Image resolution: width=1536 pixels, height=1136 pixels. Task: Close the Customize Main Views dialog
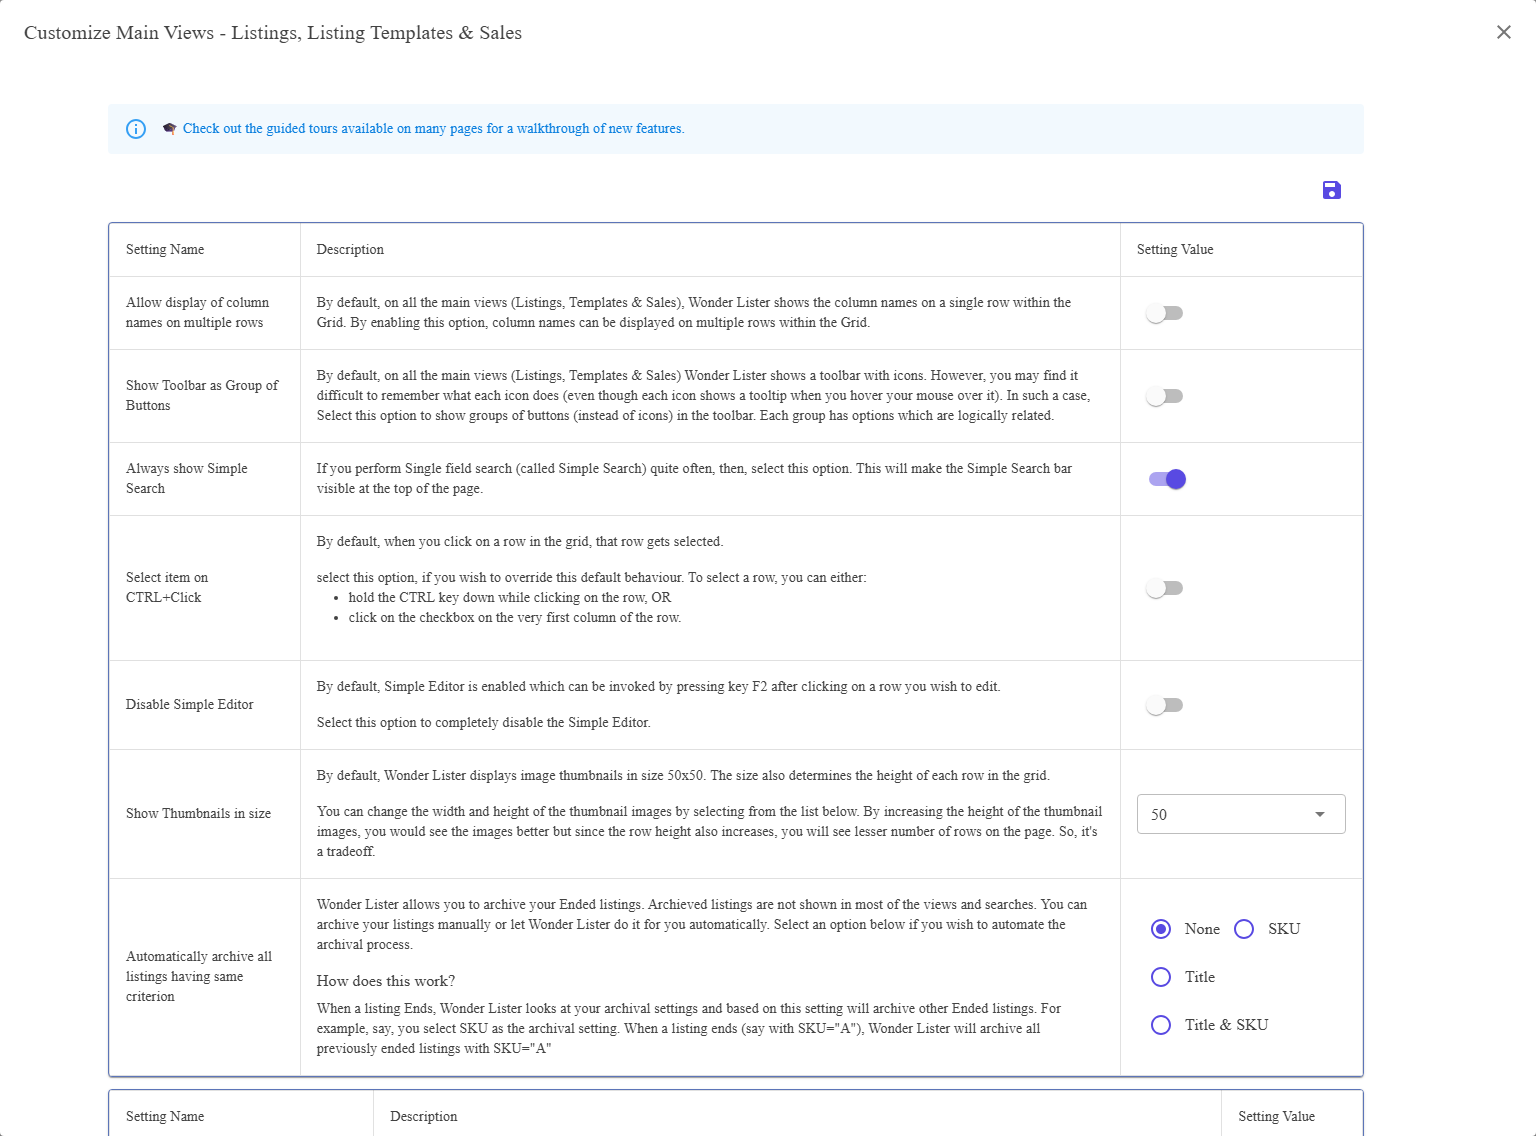pyautogui.click(x=1503, y=32)
